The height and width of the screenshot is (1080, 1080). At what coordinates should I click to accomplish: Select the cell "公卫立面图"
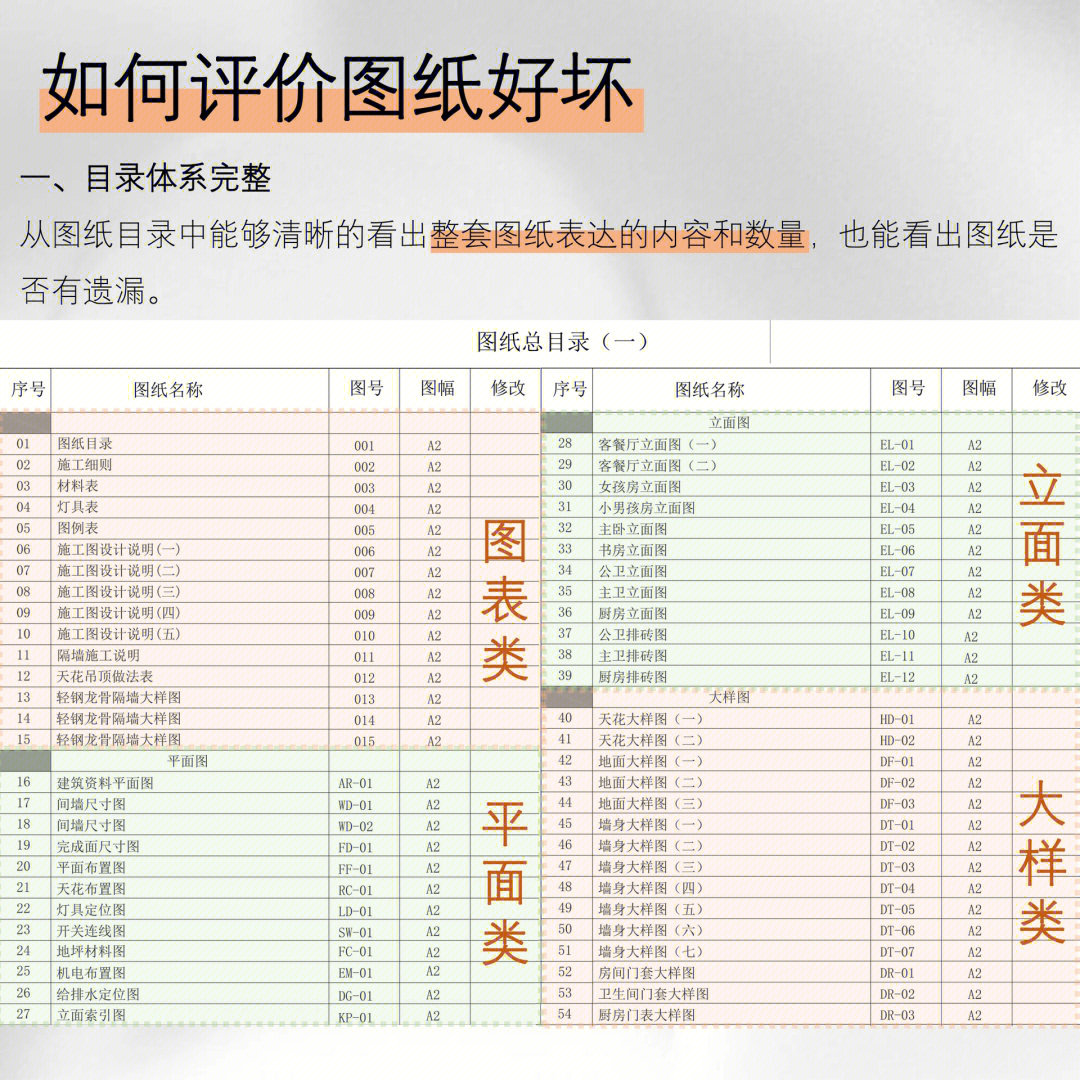tap(633, 571)
